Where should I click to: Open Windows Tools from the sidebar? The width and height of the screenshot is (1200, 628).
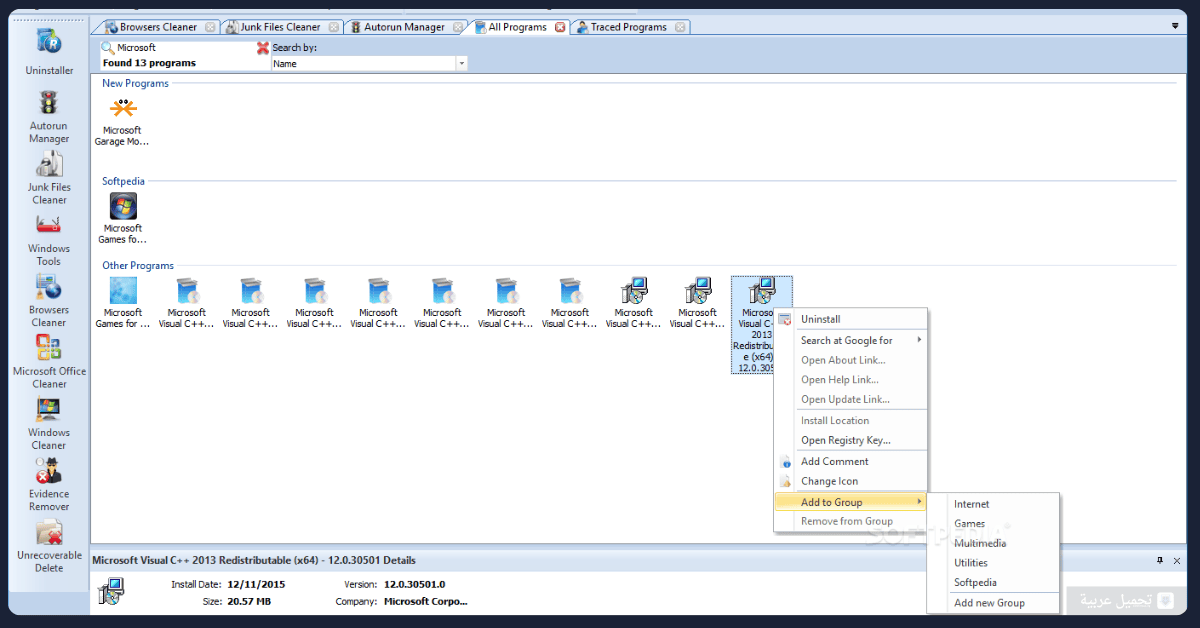point(49,240)
